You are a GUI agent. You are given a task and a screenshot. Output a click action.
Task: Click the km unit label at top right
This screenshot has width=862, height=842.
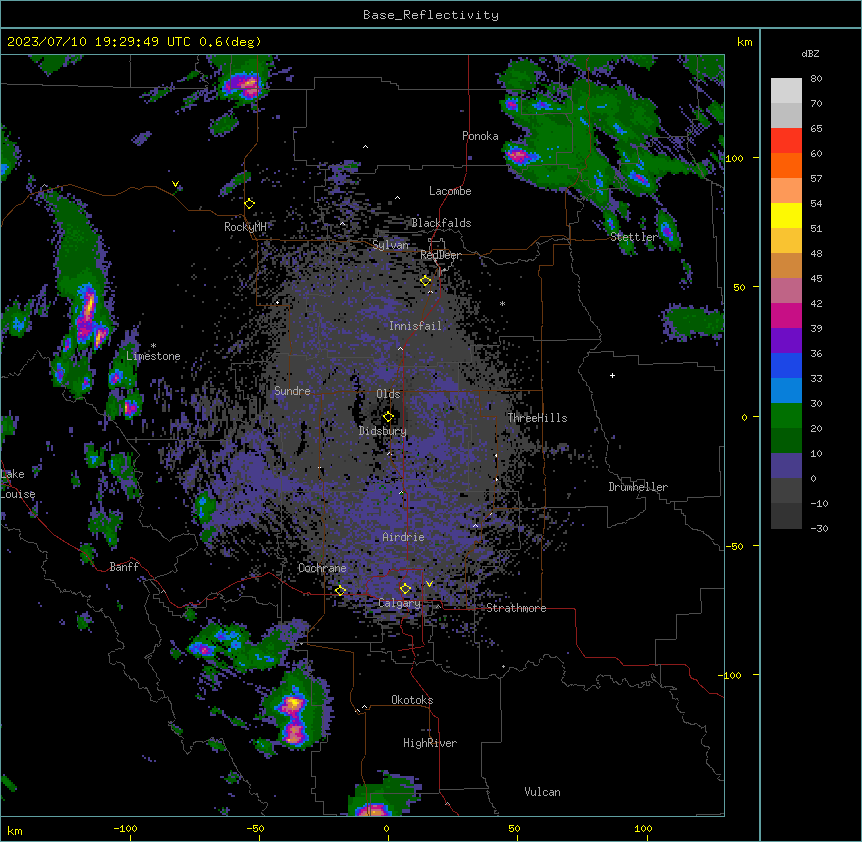pyautogui.click(x=745, y=42)
